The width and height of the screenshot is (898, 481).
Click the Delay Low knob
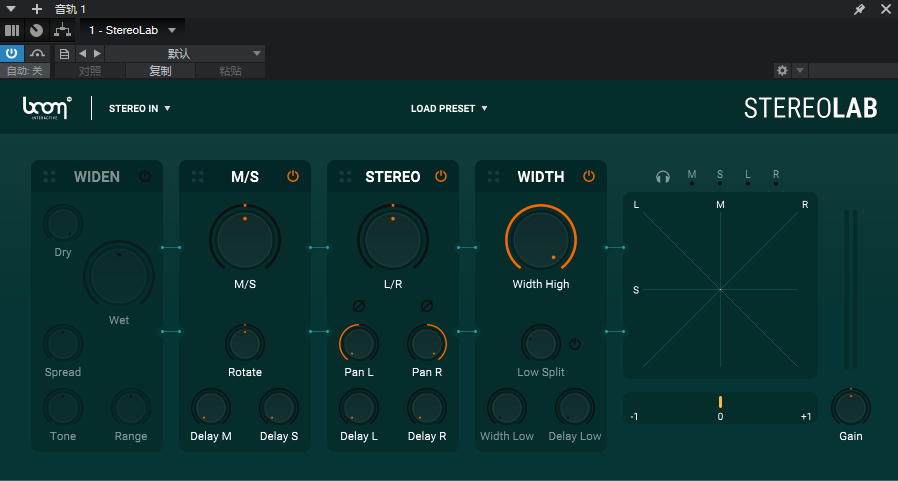575,408
